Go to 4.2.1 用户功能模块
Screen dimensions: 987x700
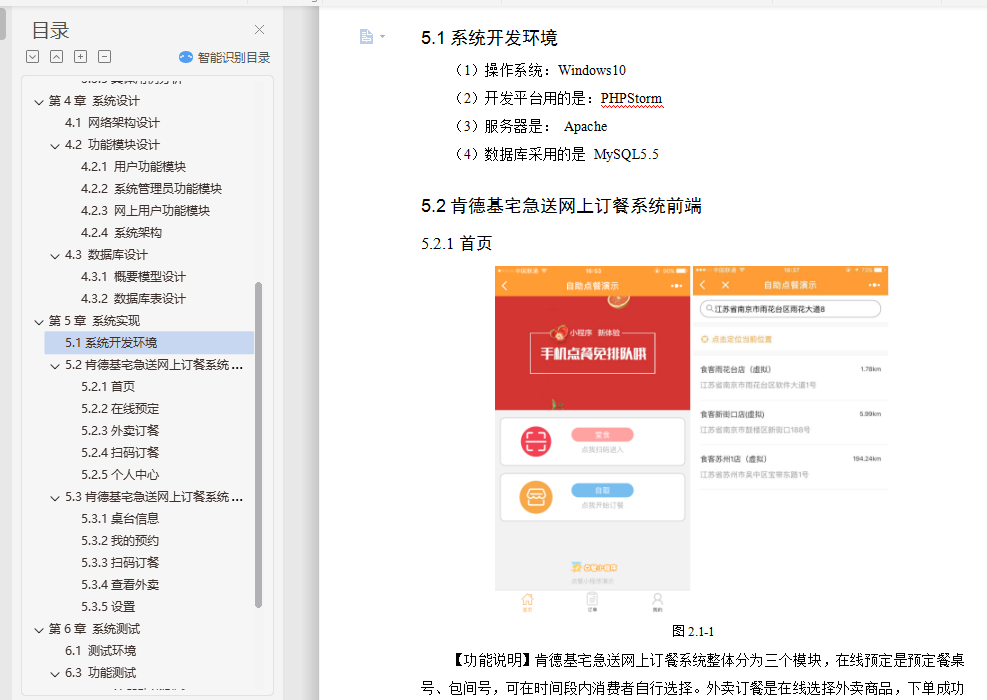click(x=133, y=167)
